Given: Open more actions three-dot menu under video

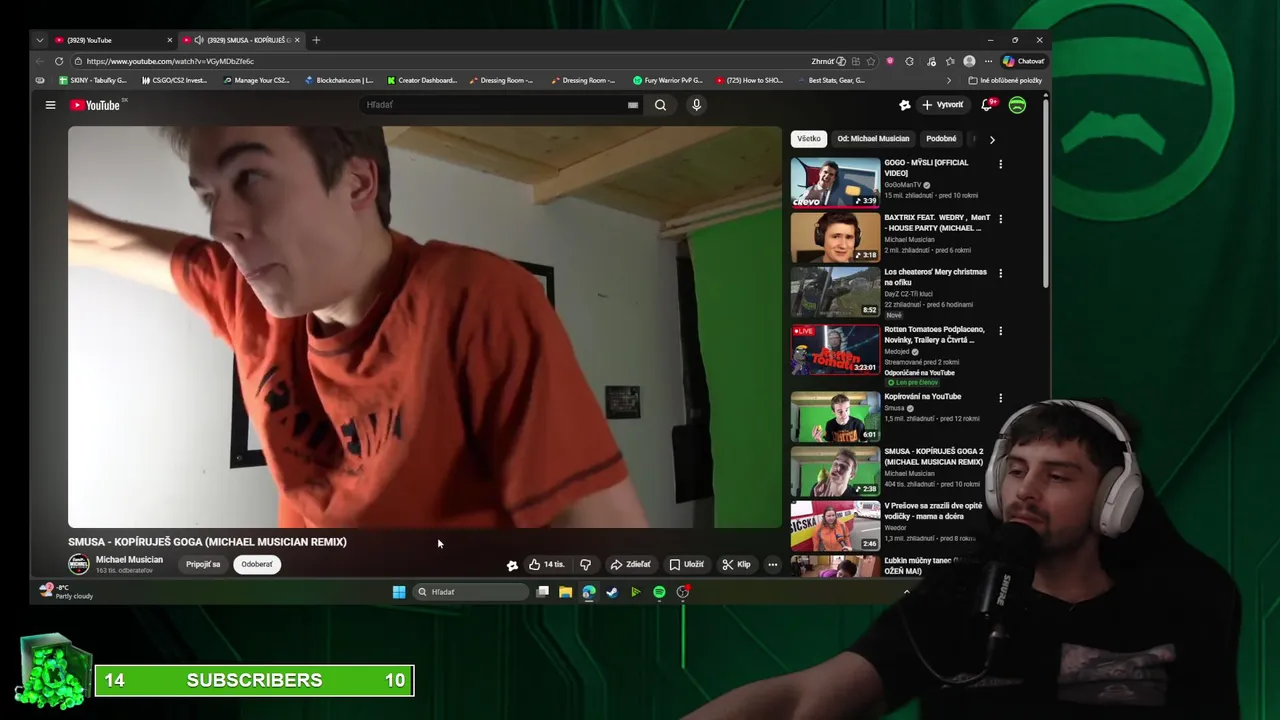Looking at the screenshot, I should [x=772, y=564].
